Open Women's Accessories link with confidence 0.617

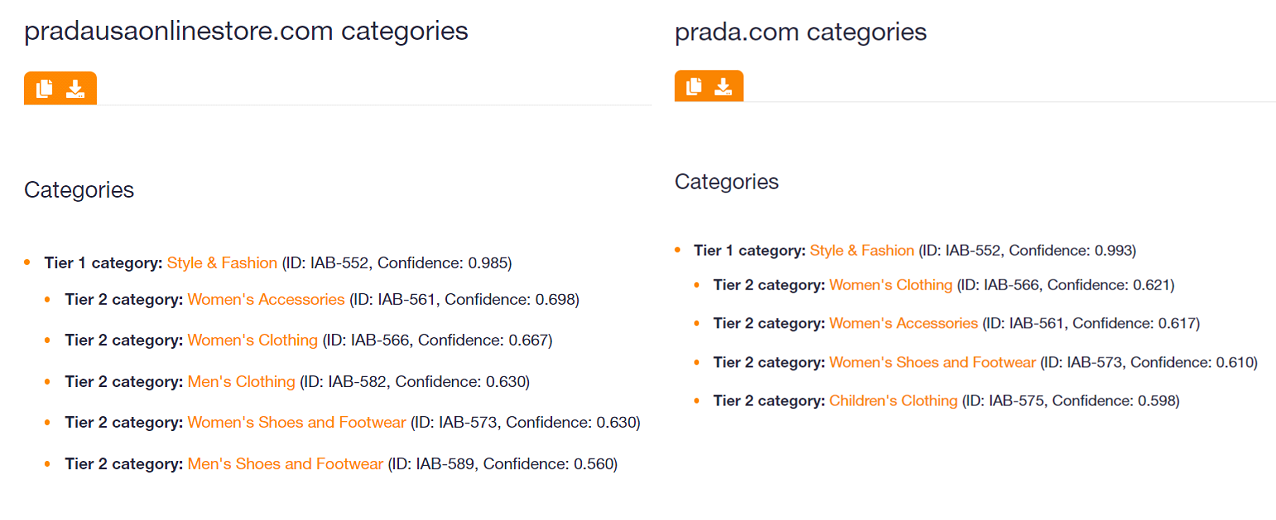pyautogui.click(x=904, y=323)
